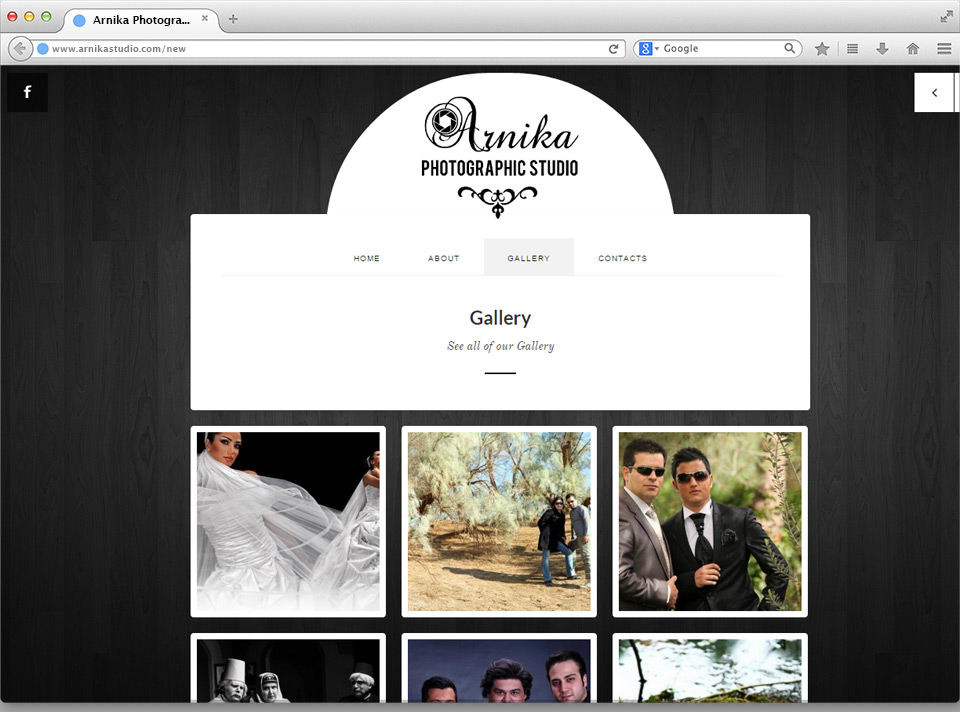Open the downloads arrow icon

point(882,49)
